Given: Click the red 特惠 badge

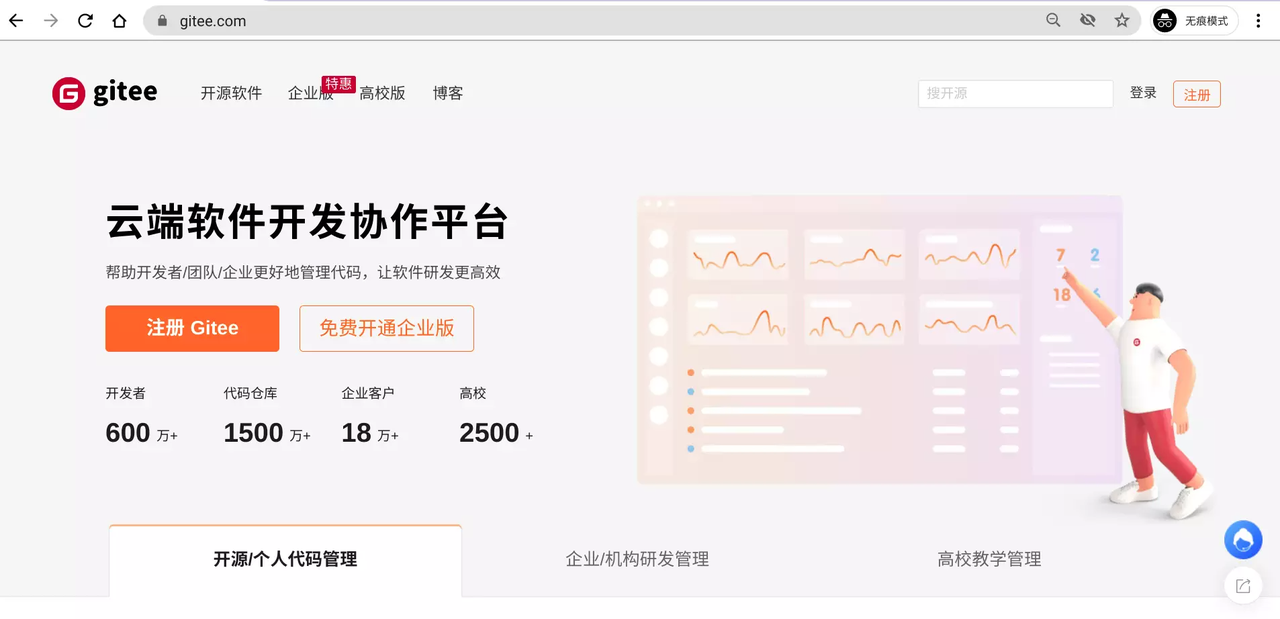Looking at the screenshot, I should pos(338,84).
